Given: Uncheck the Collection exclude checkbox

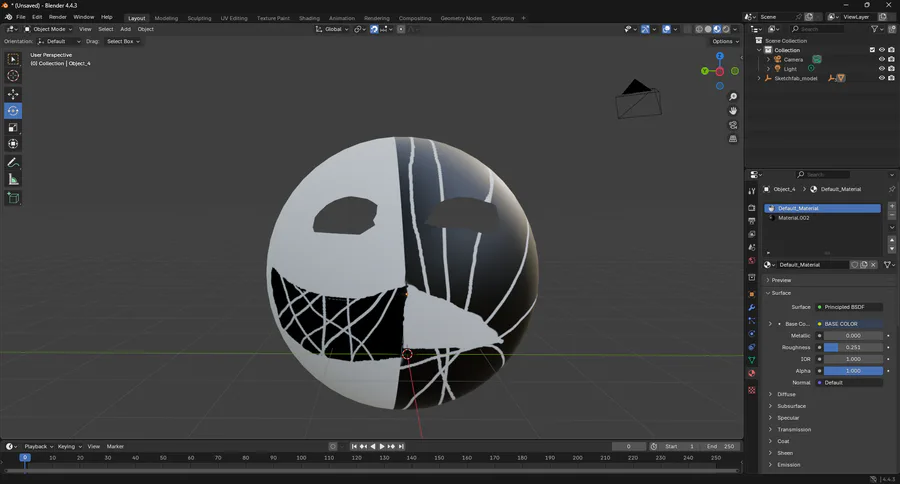Looking at the screenshot, I should tap(872, 50).
